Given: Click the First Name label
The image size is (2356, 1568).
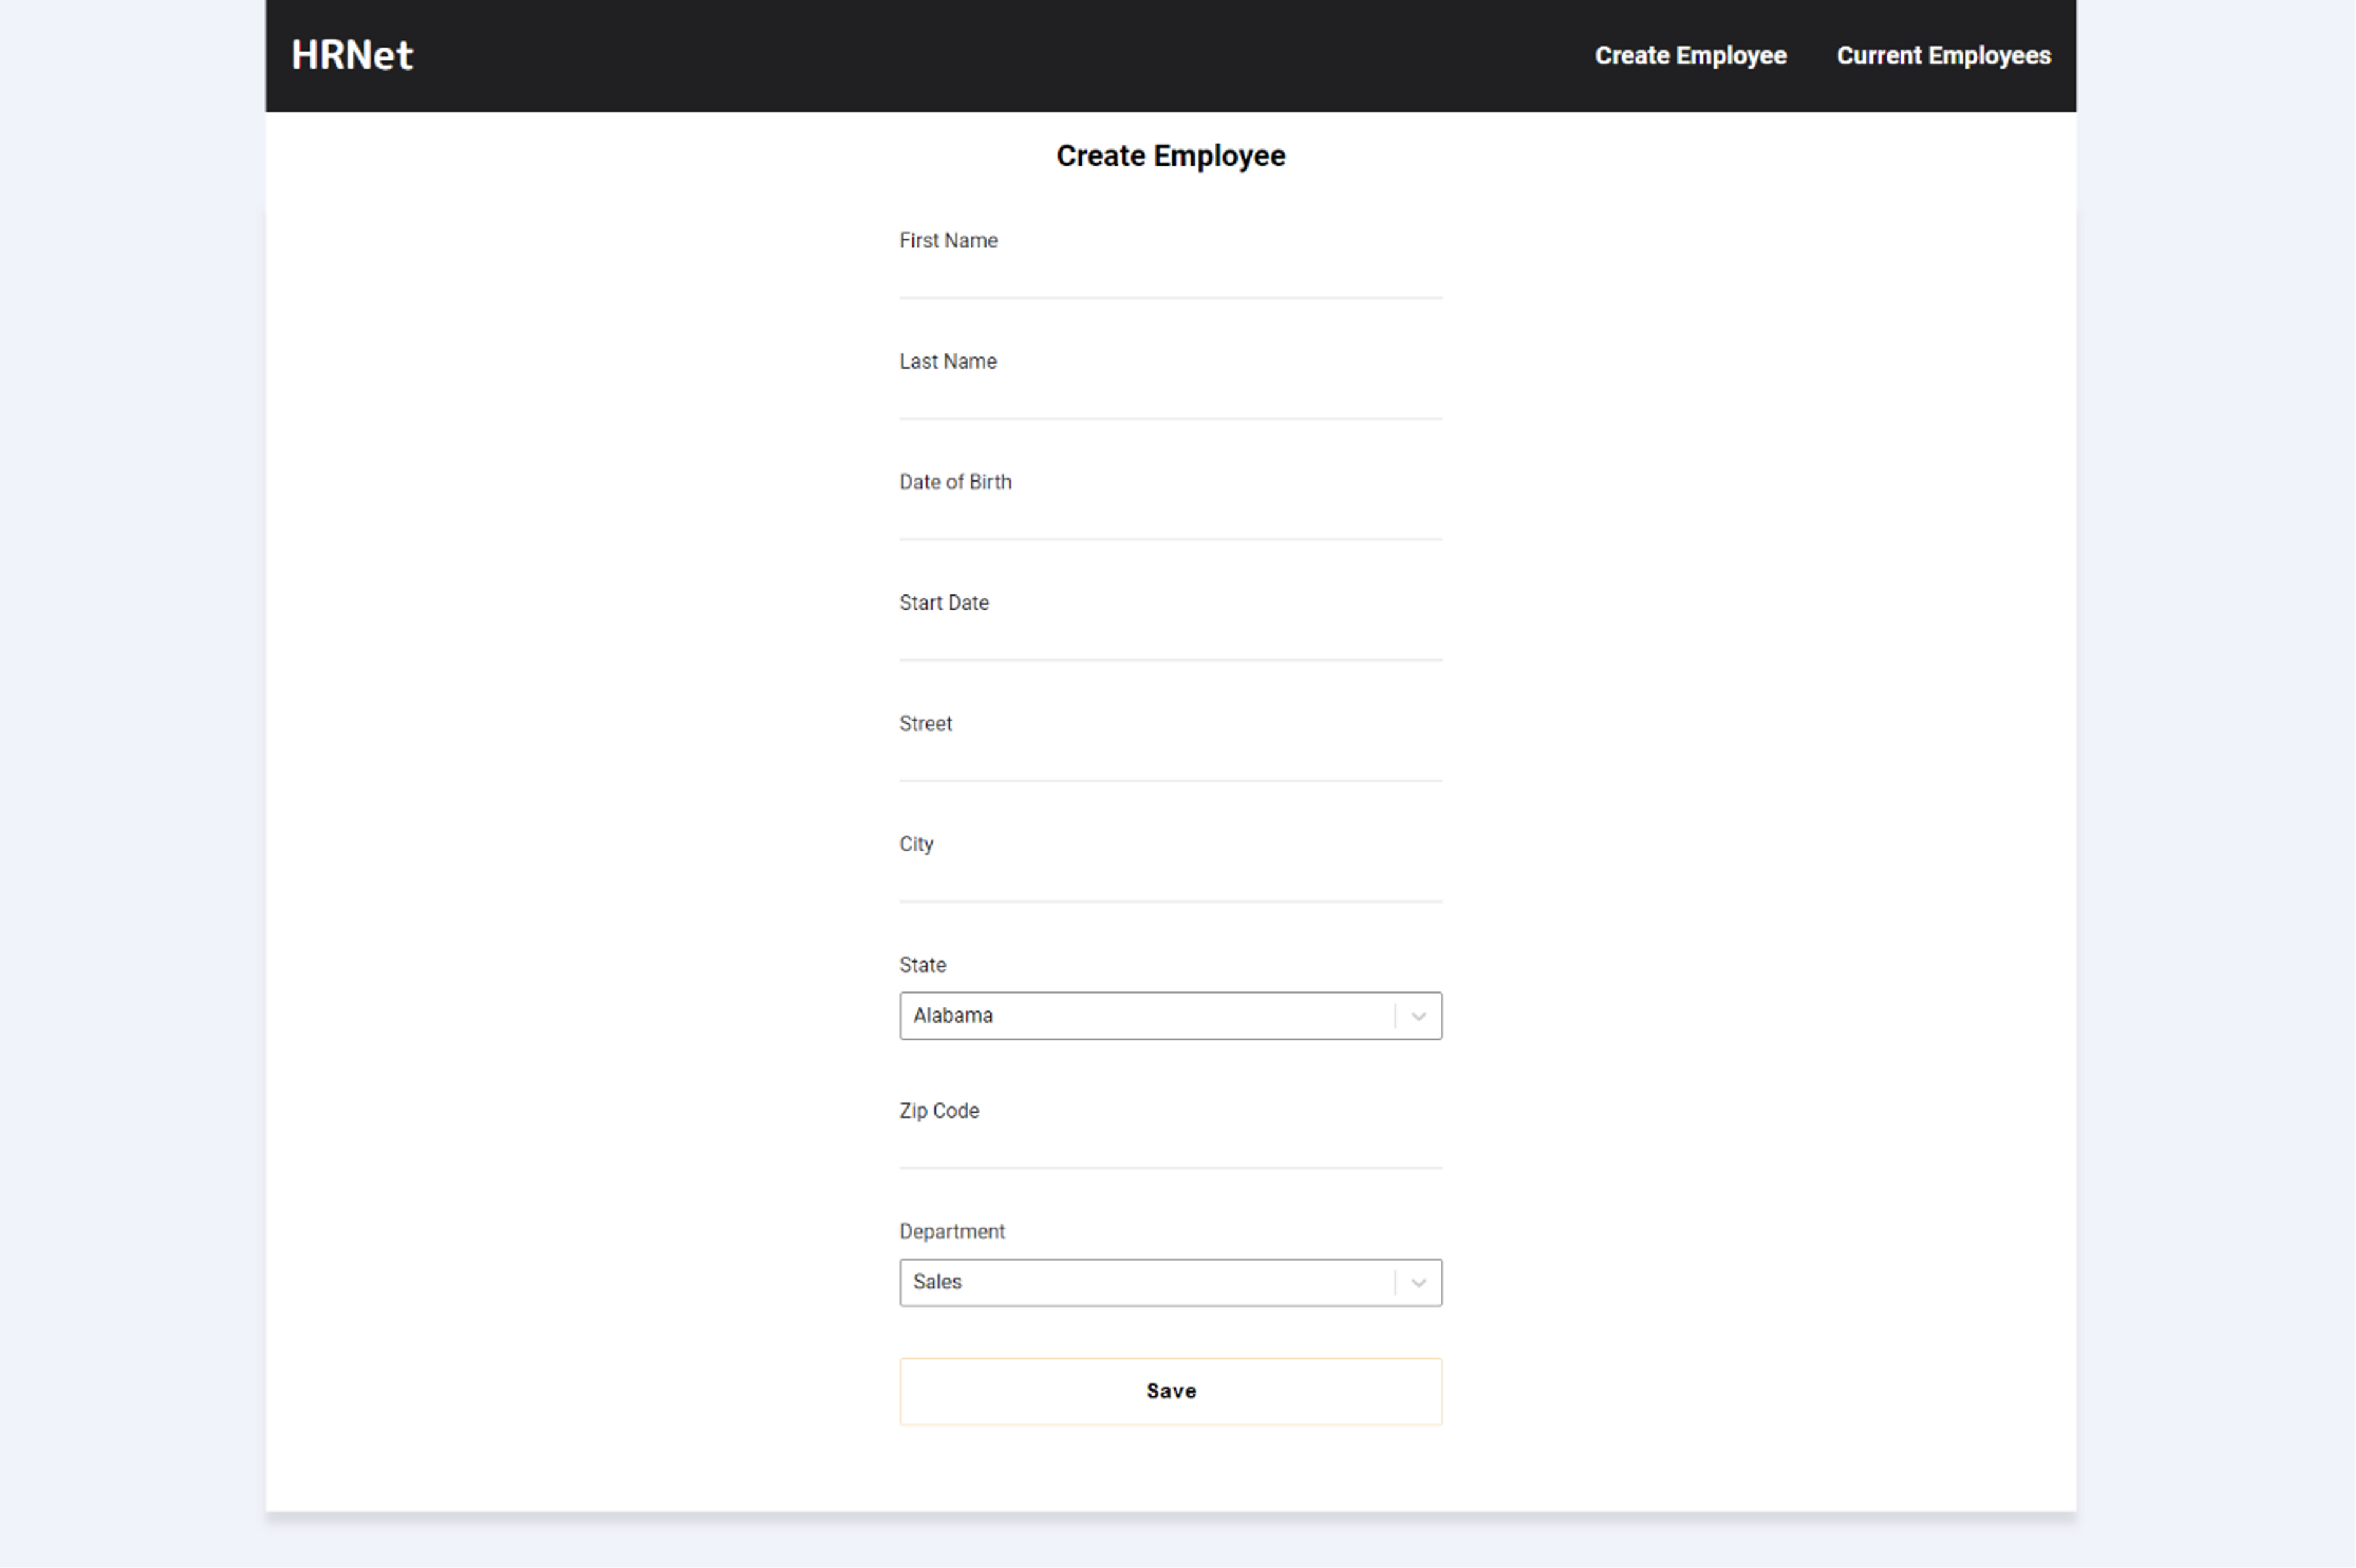Looking at the screenshot, I should click(x=948, y=241).
